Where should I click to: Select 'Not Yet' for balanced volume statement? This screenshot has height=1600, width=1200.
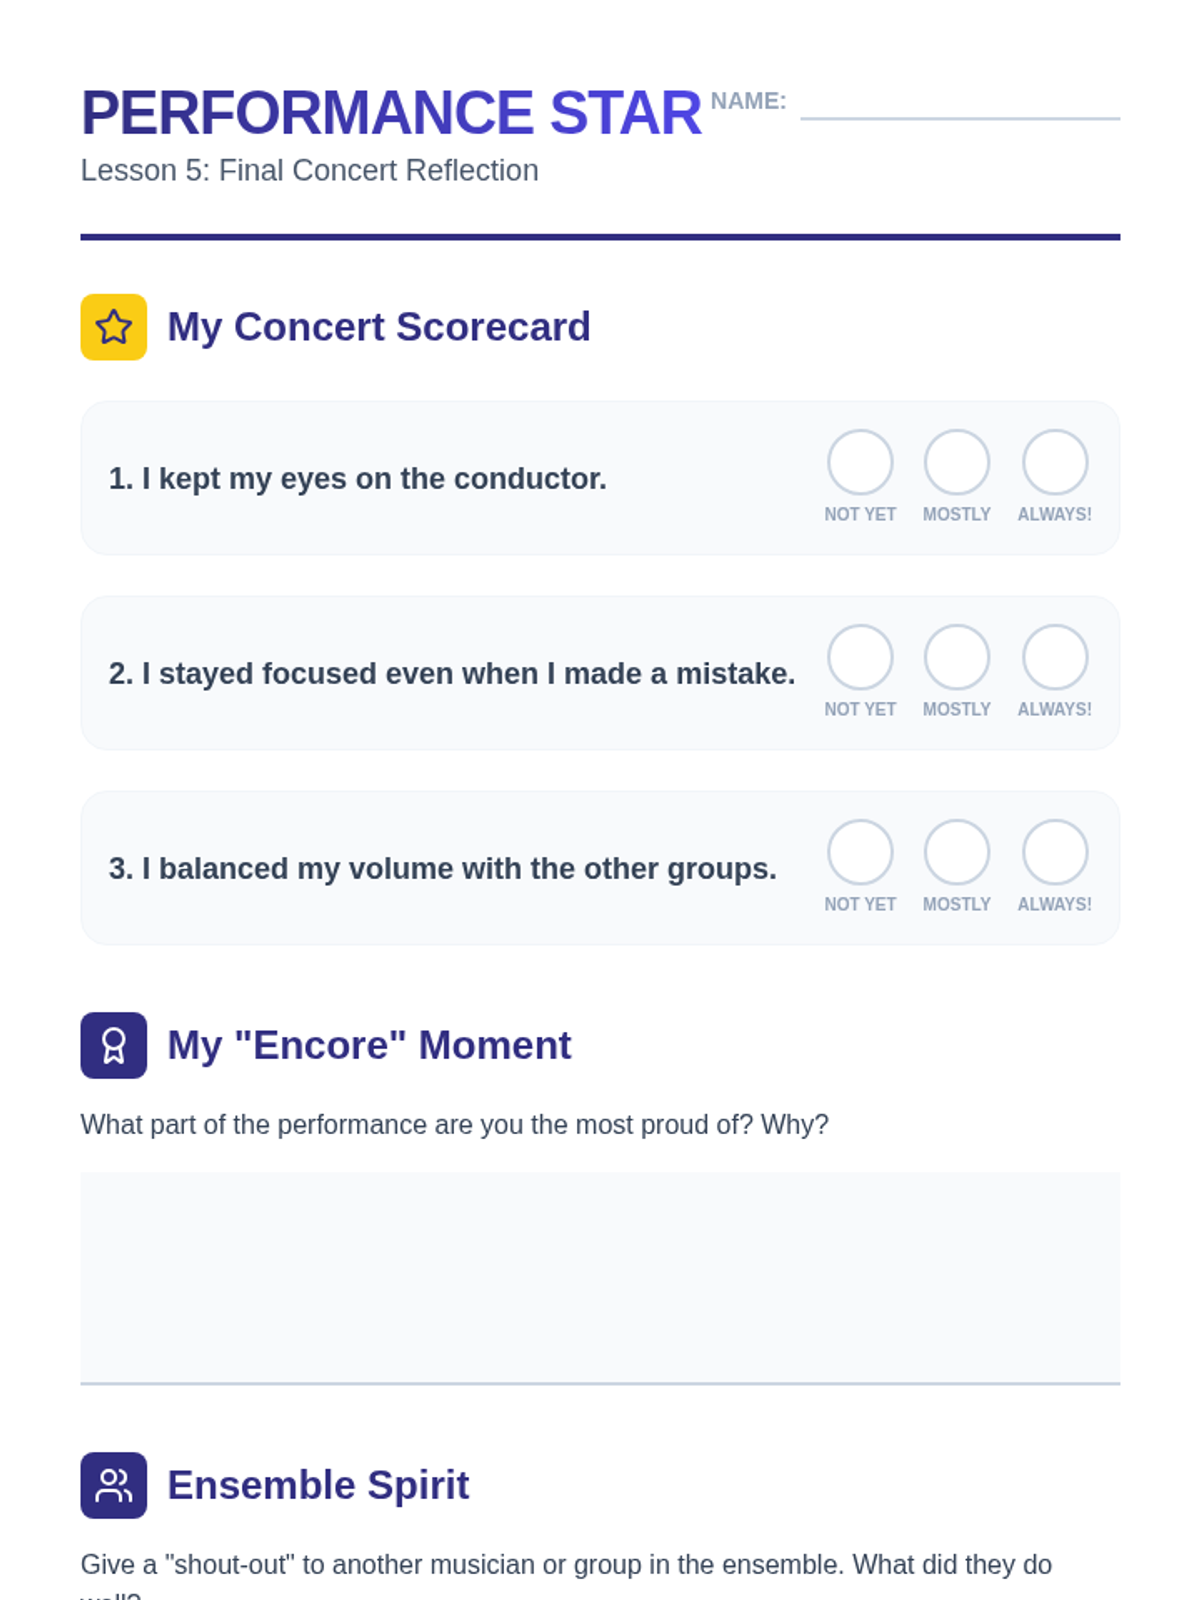(x=860, y=852)
